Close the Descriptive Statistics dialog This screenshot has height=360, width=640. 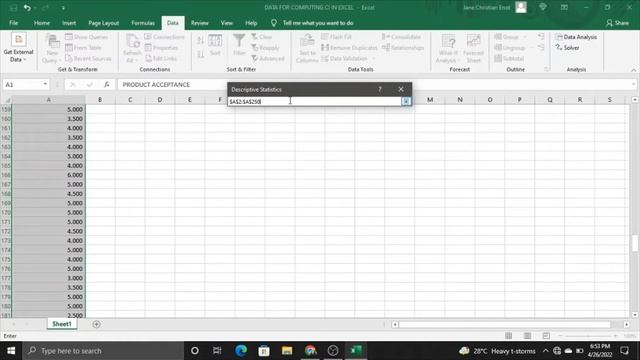point(401,89)
